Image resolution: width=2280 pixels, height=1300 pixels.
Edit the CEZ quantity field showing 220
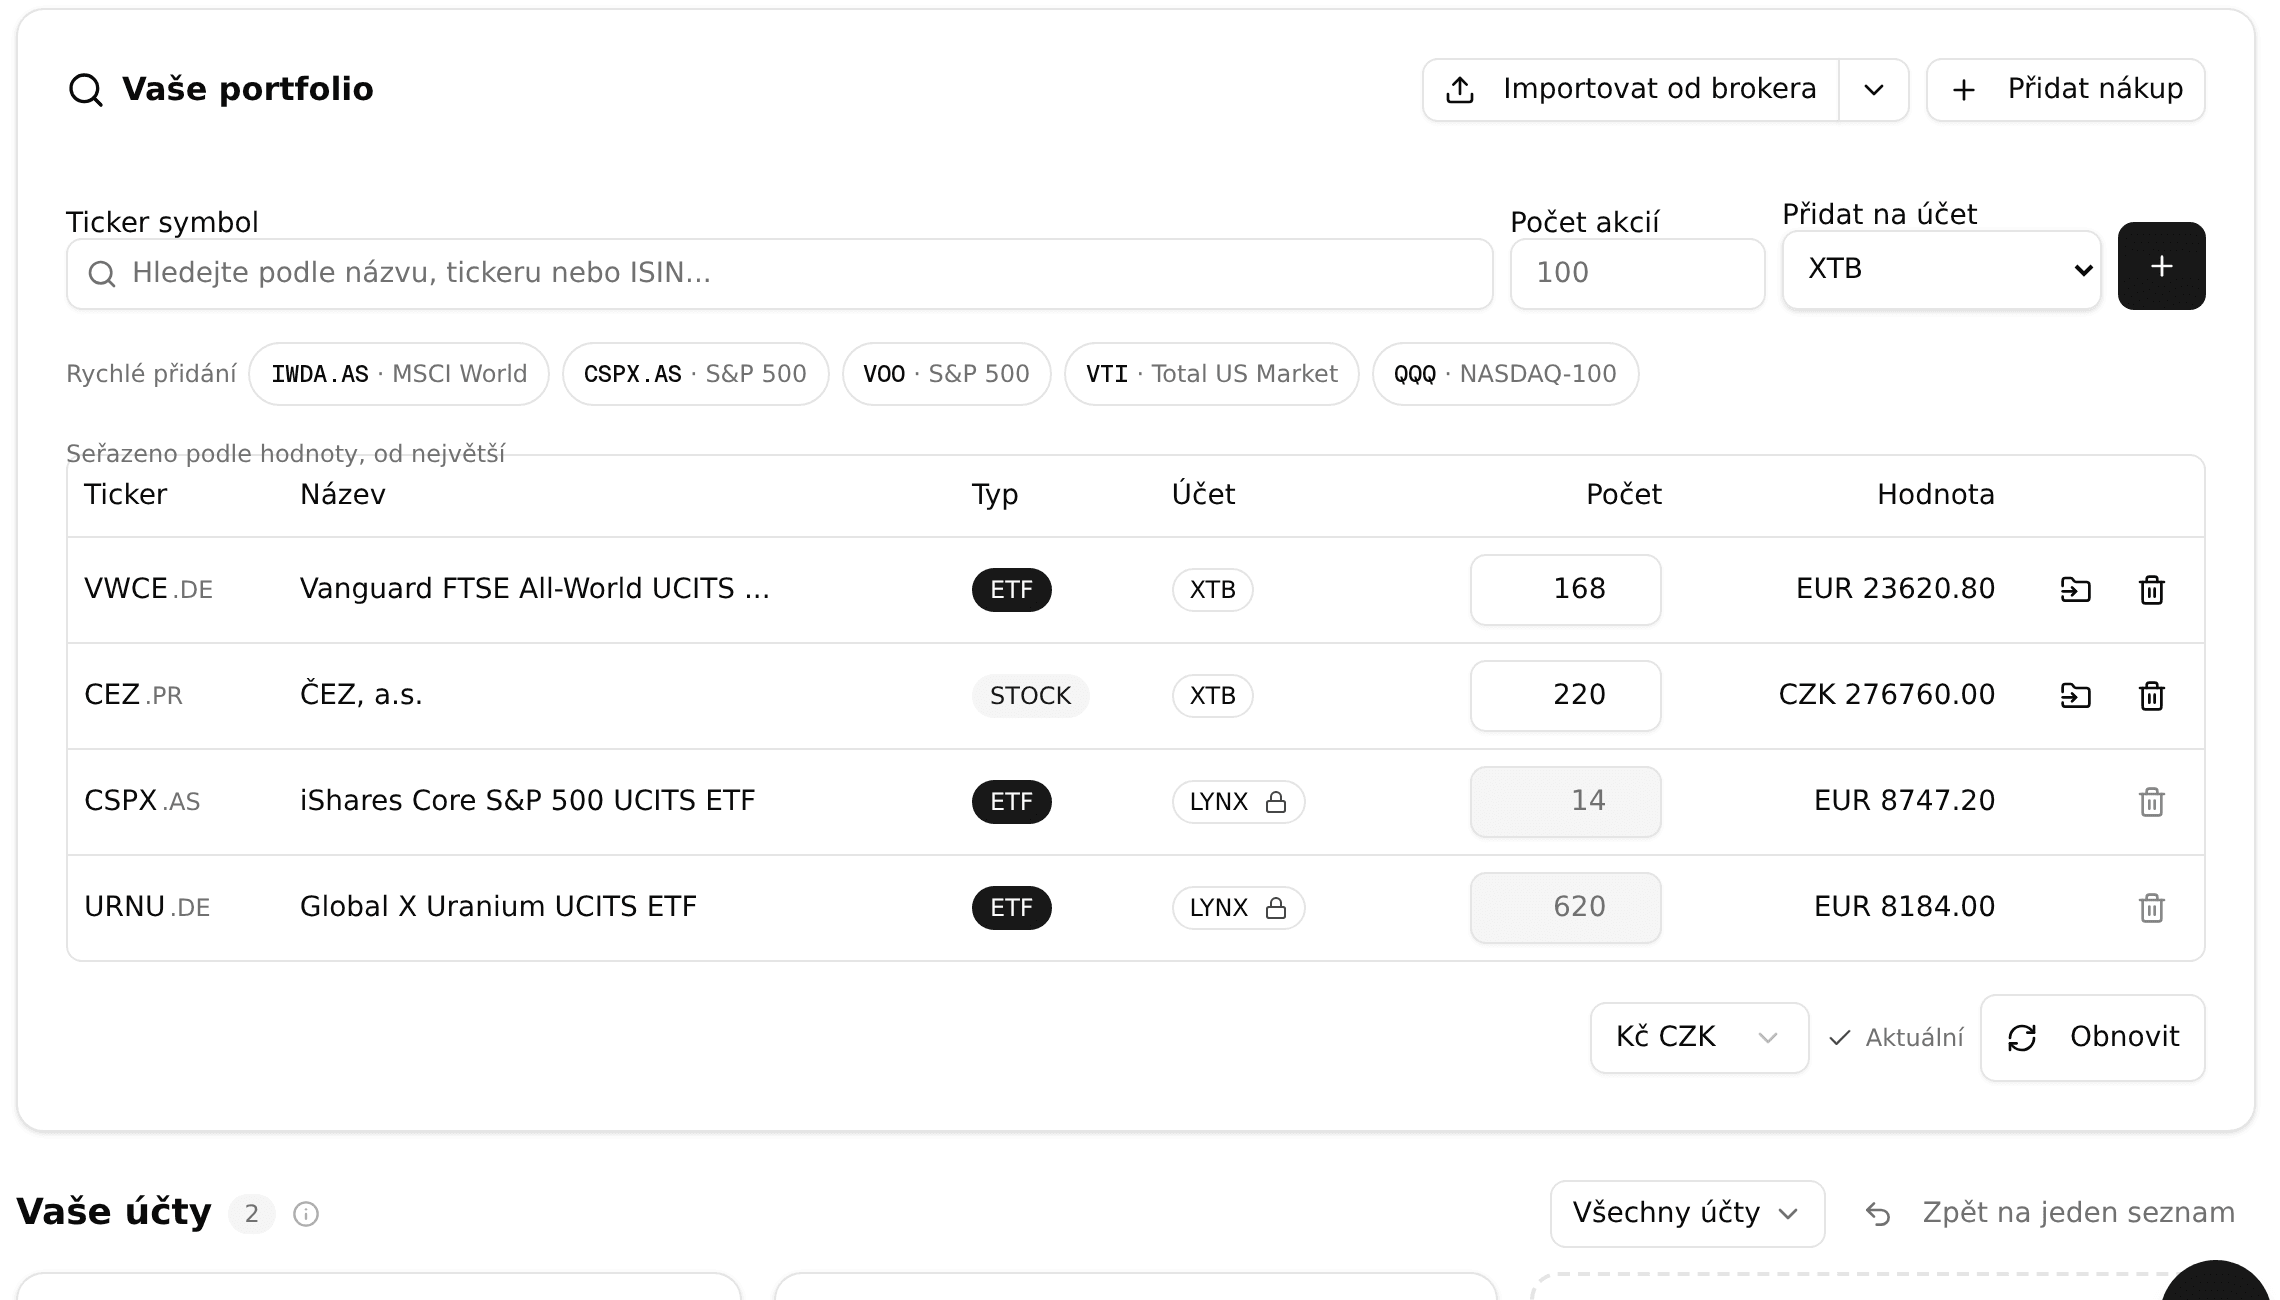1566,696
